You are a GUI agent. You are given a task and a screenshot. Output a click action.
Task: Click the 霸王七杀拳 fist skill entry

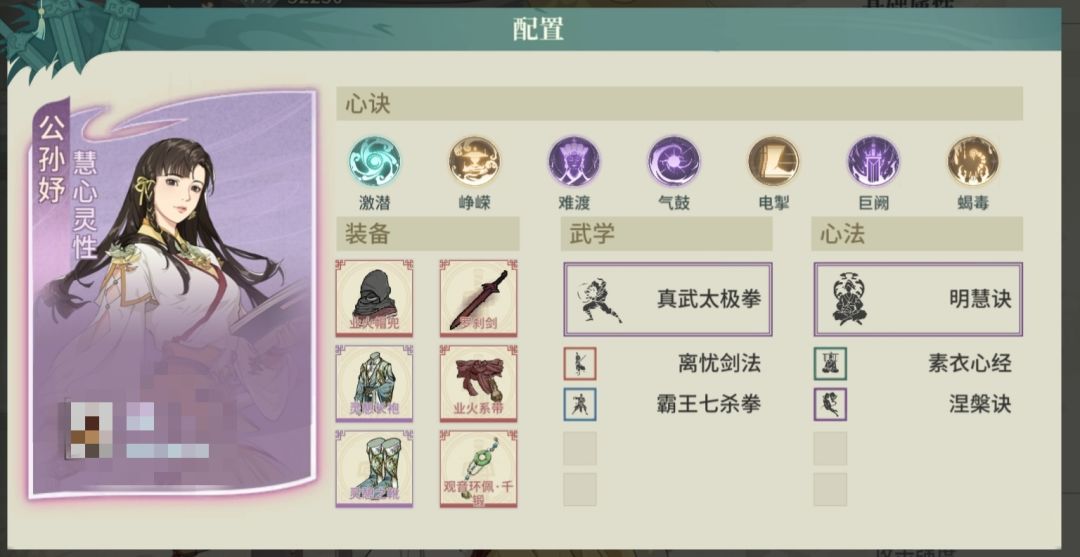pos(663,404)
